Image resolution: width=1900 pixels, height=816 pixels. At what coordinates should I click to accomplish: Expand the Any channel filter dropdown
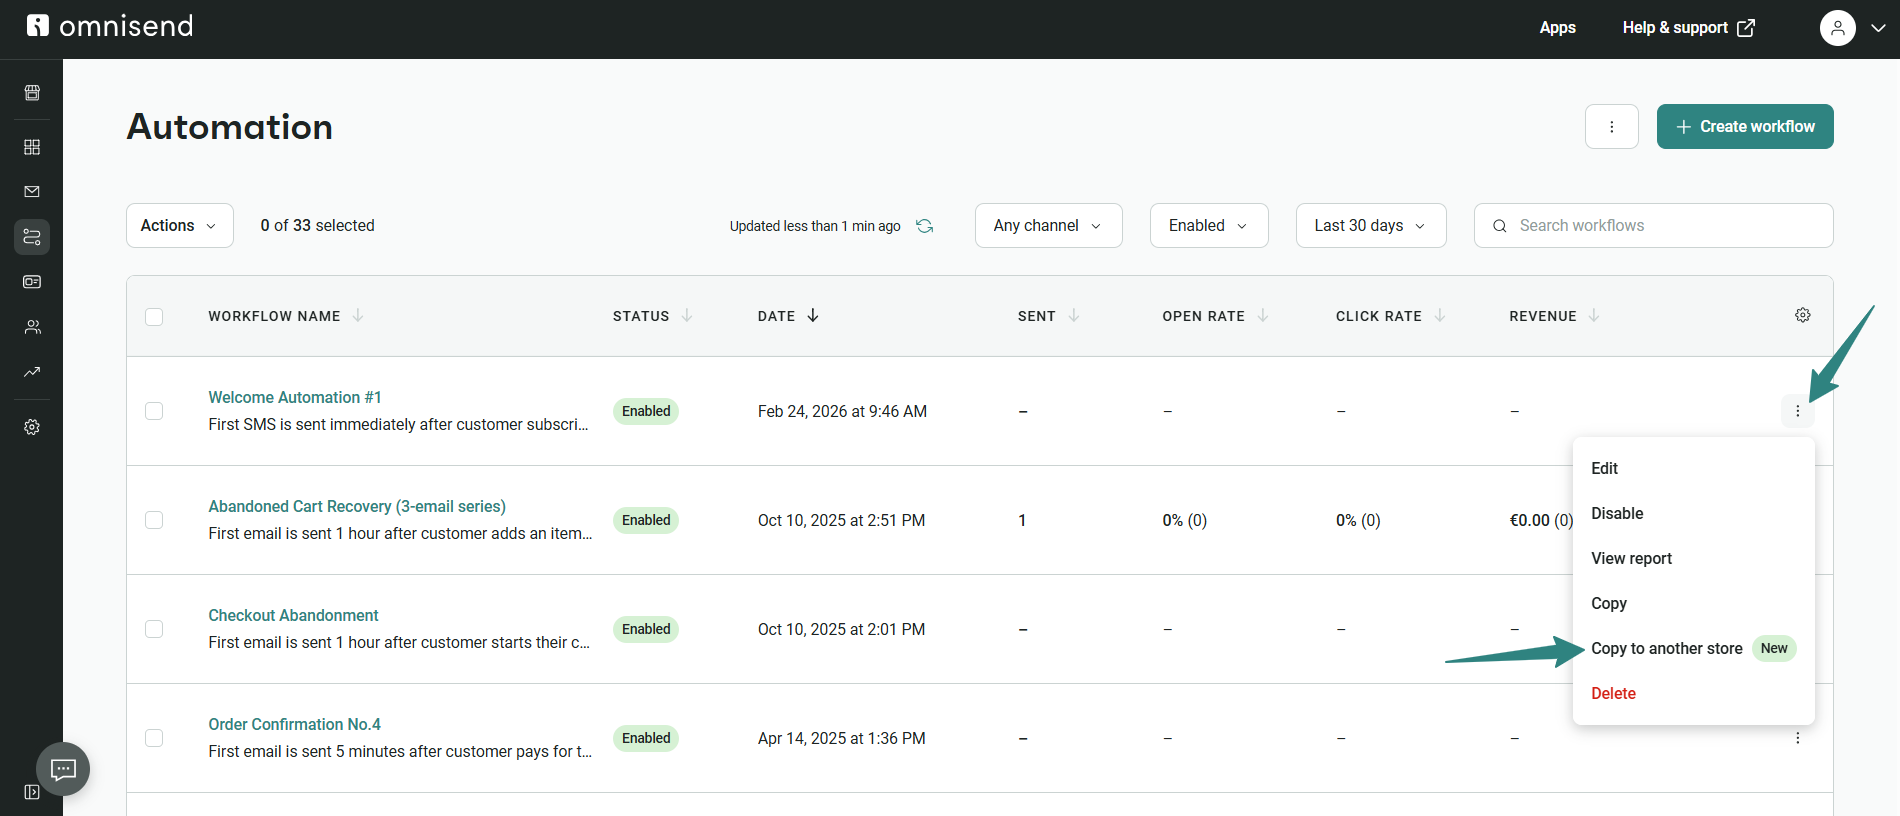click(x=1048, y=226)
